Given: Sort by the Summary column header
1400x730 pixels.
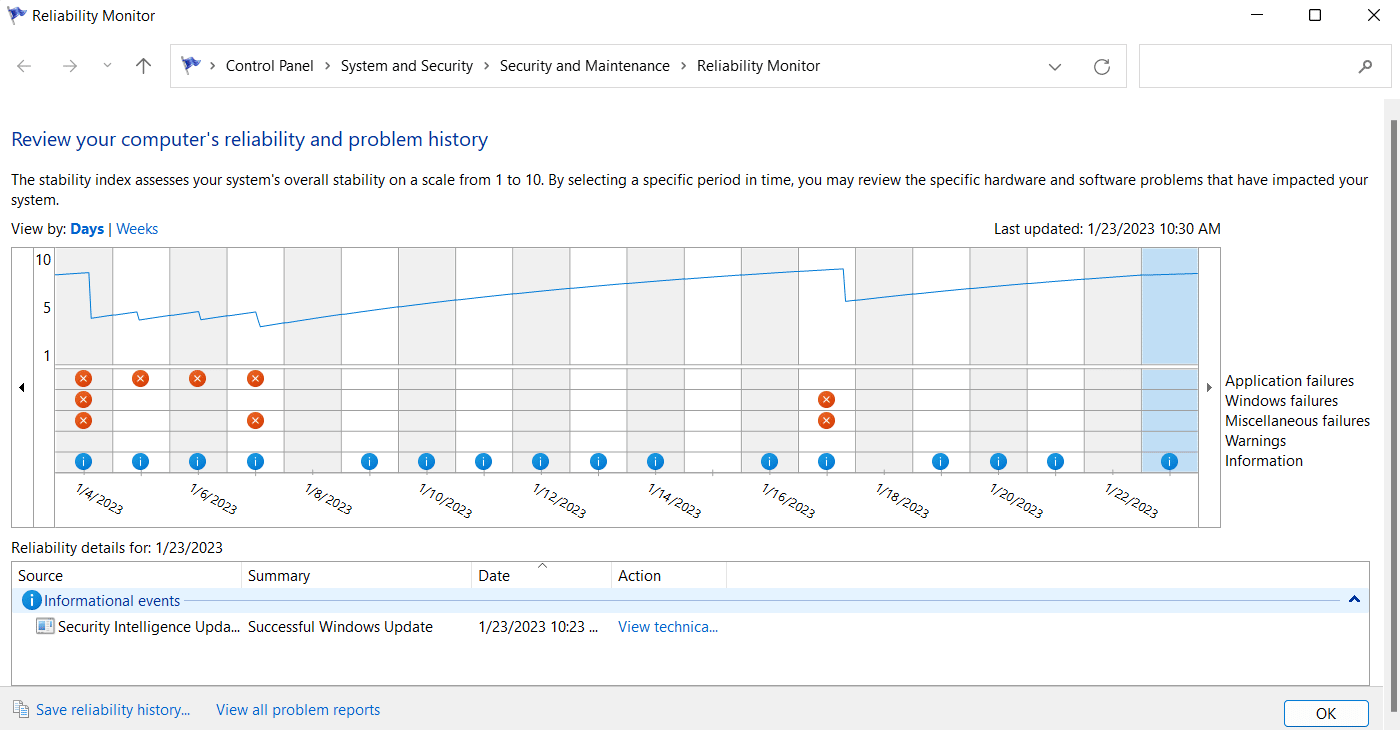Looking at the screenshot, I should (x=357, y=576).
